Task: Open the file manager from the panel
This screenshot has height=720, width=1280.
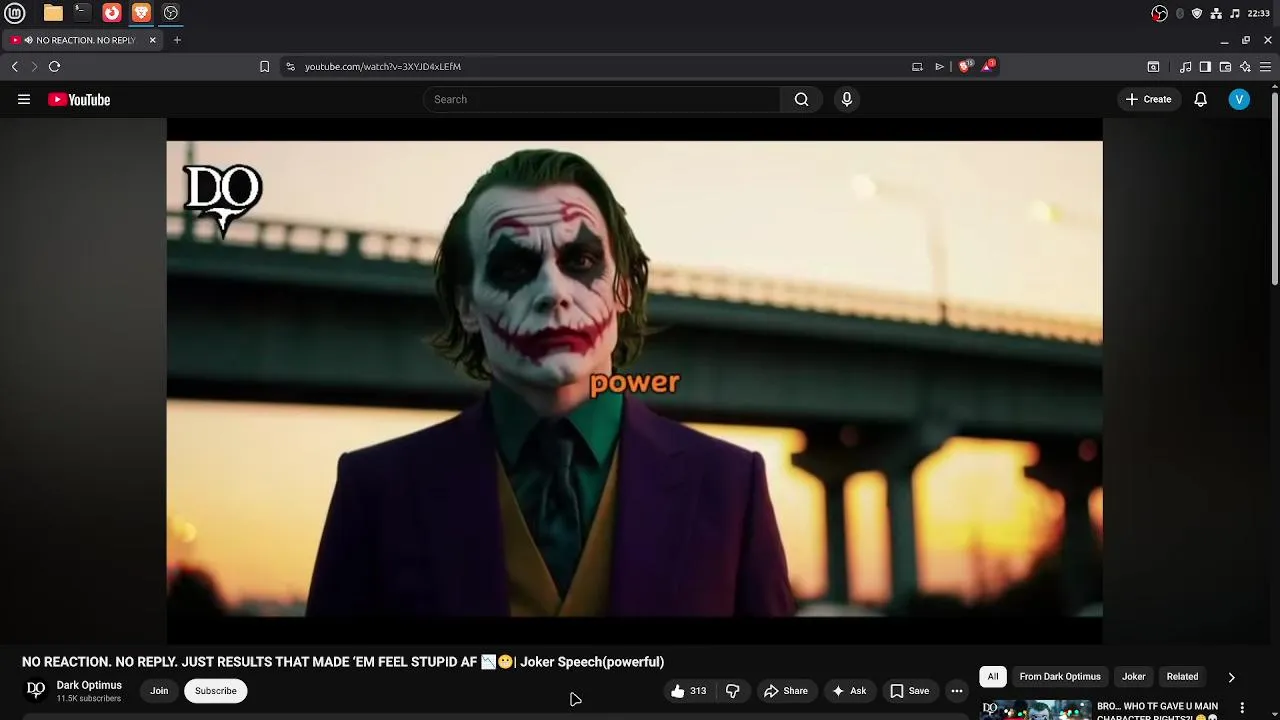Action: coord(53,13)
